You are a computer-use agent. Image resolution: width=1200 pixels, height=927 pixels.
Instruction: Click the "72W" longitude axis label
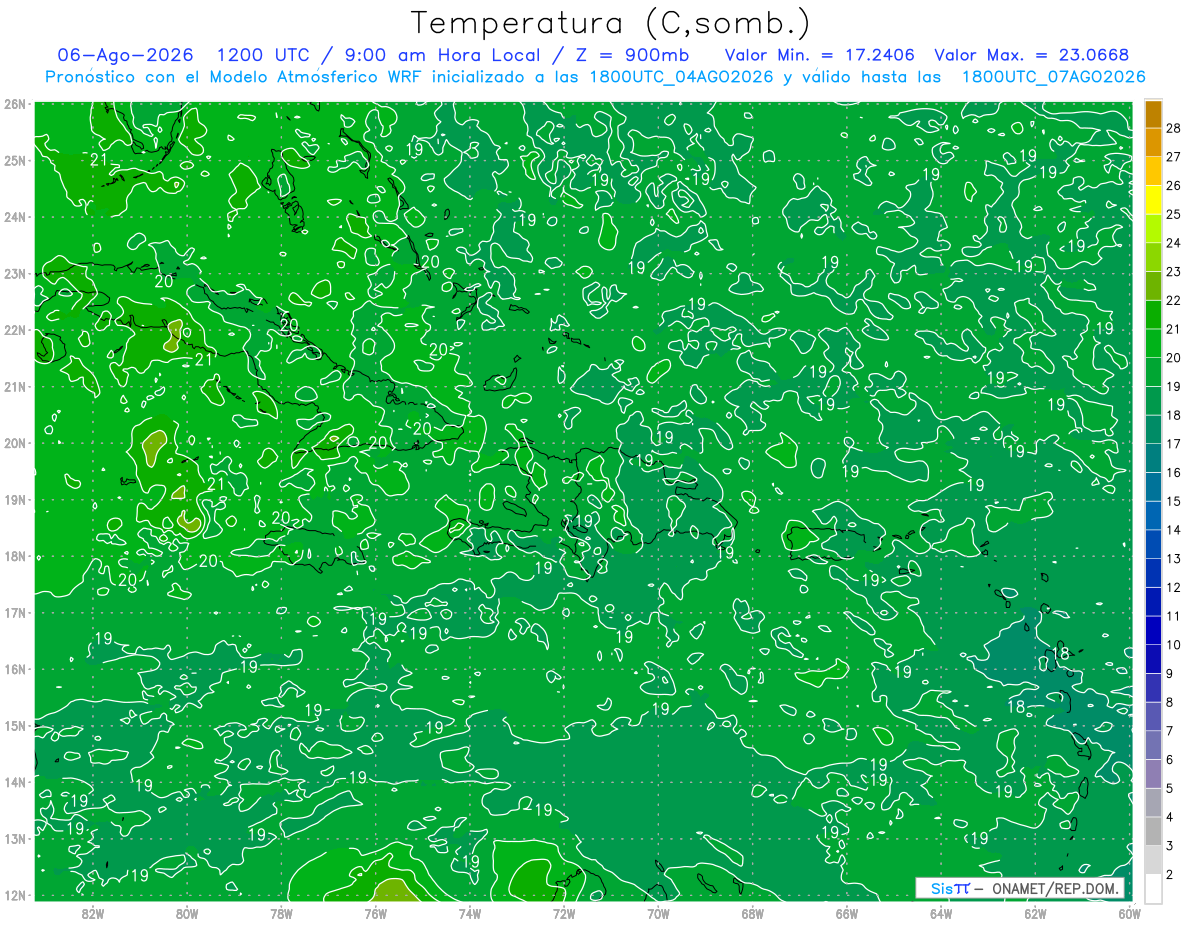tap(564, 913)
